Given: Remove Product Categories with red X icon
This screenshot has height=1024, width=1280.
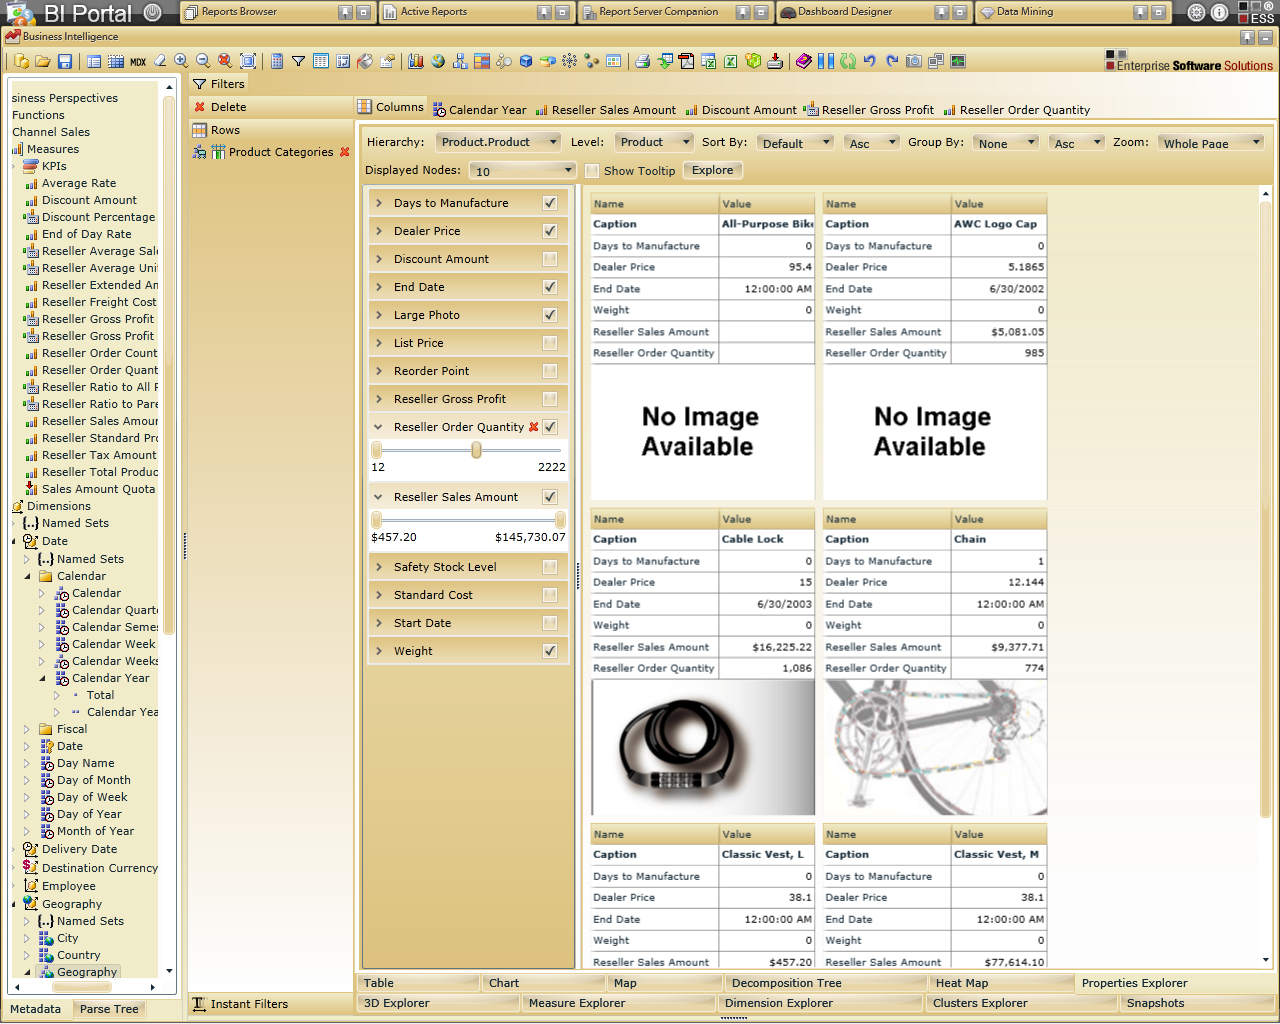Looking at the screenshot, I should [345, 152].
